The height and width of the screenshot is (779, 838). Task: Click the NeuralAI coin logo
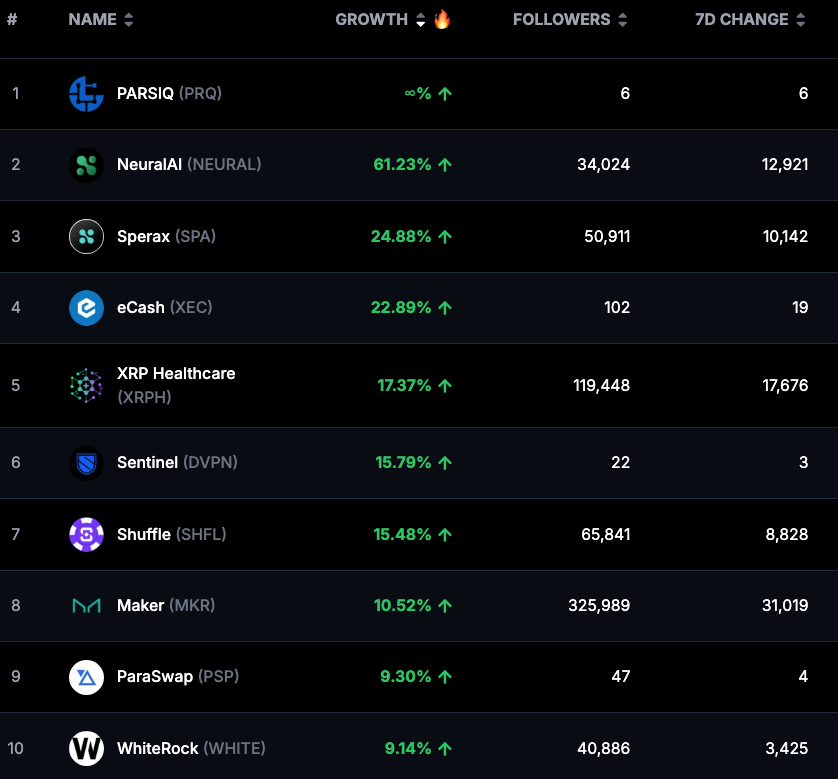86,165
